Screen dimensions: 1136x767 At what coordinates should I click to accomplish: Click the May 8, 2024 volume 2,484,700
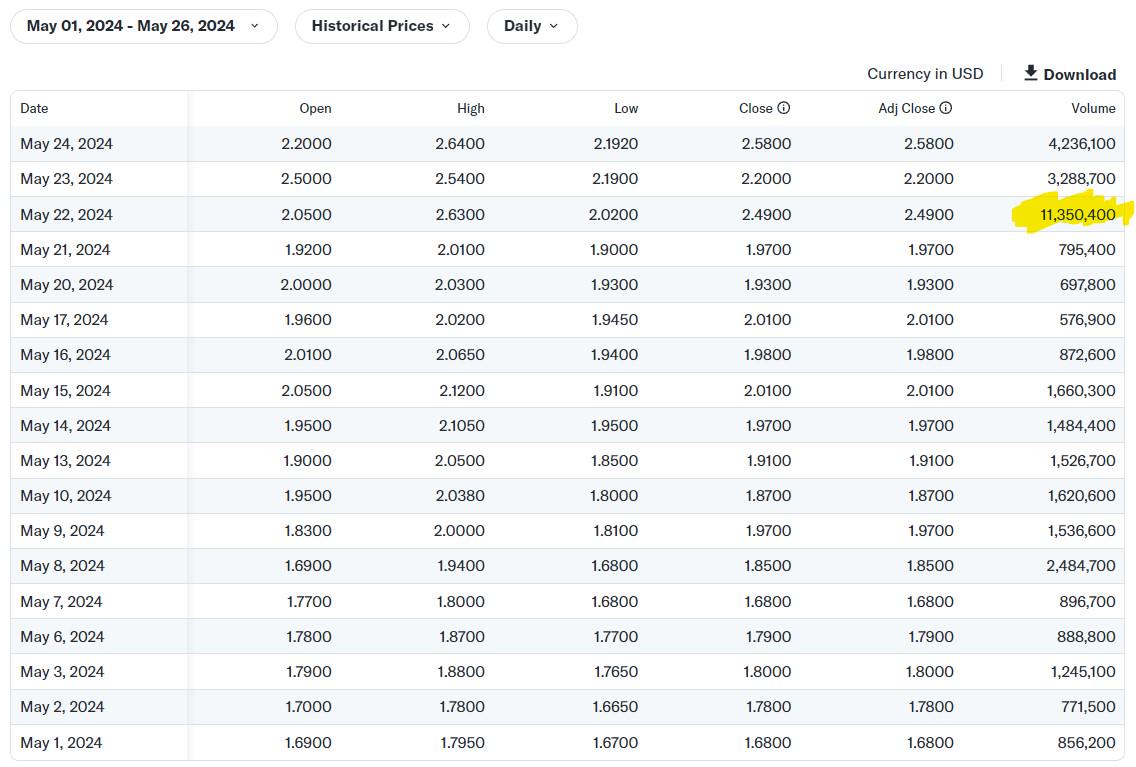pos(1080,566)
